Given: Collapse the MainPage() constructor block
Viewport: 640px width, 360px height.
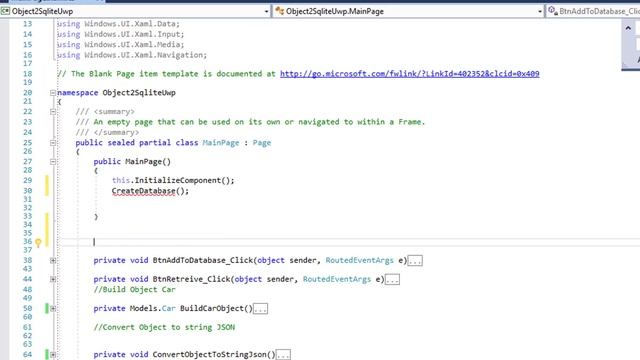Looking at the screenshot, I should point(53,162).
